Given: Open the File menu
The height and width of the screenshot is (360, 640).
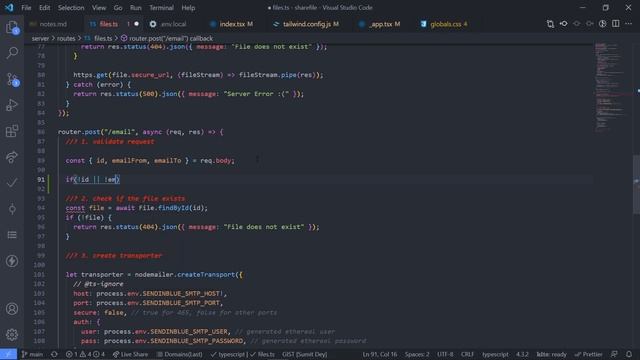Looking at the screenshot, I should pyautogui.click(x=26, y=8).
